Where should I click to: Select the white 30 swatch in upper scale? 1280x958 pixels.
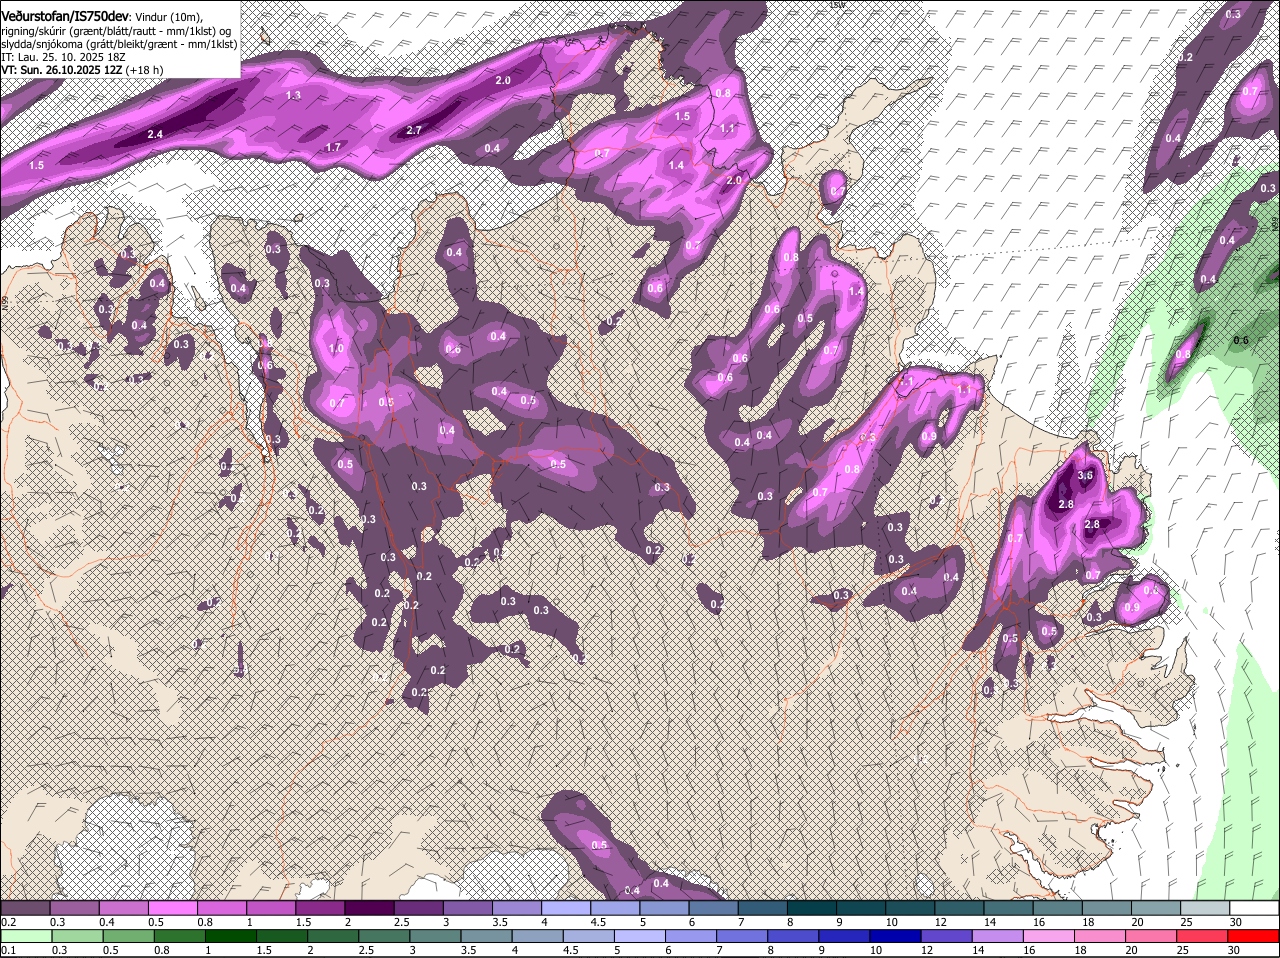pos(1255,907)
